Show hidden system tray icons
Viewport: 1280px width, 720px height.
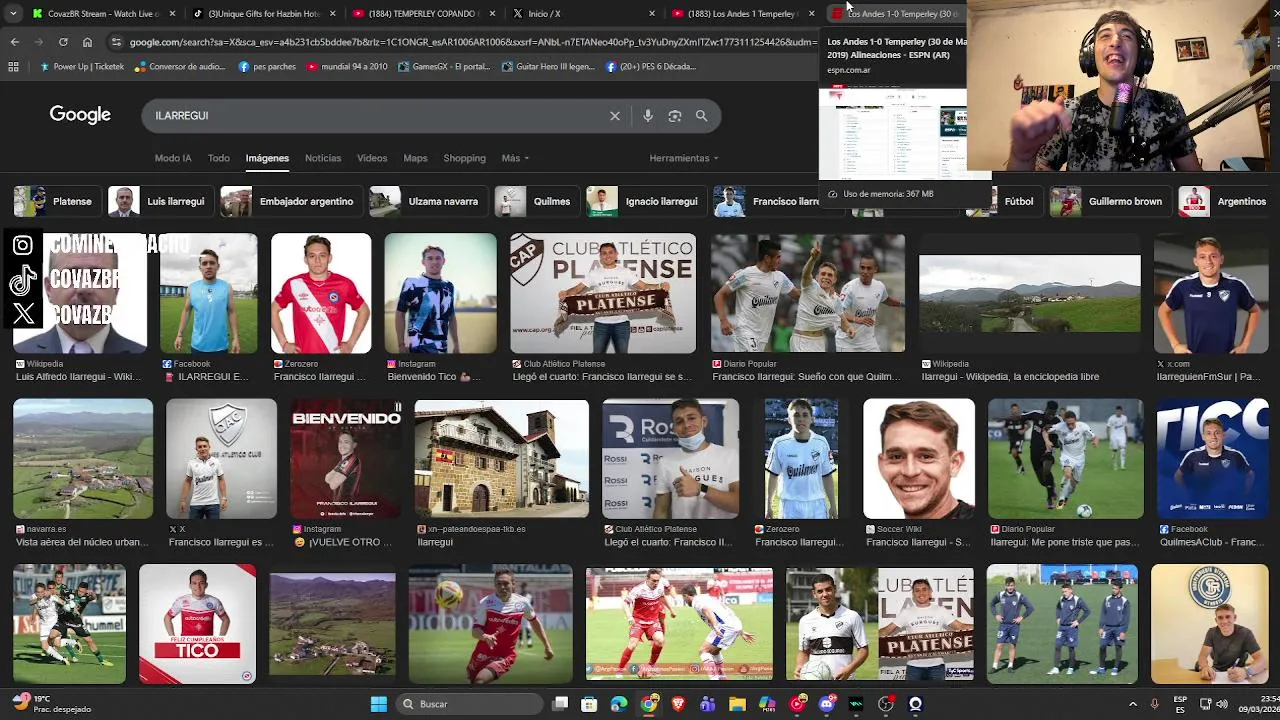(x=1132, y=704)
